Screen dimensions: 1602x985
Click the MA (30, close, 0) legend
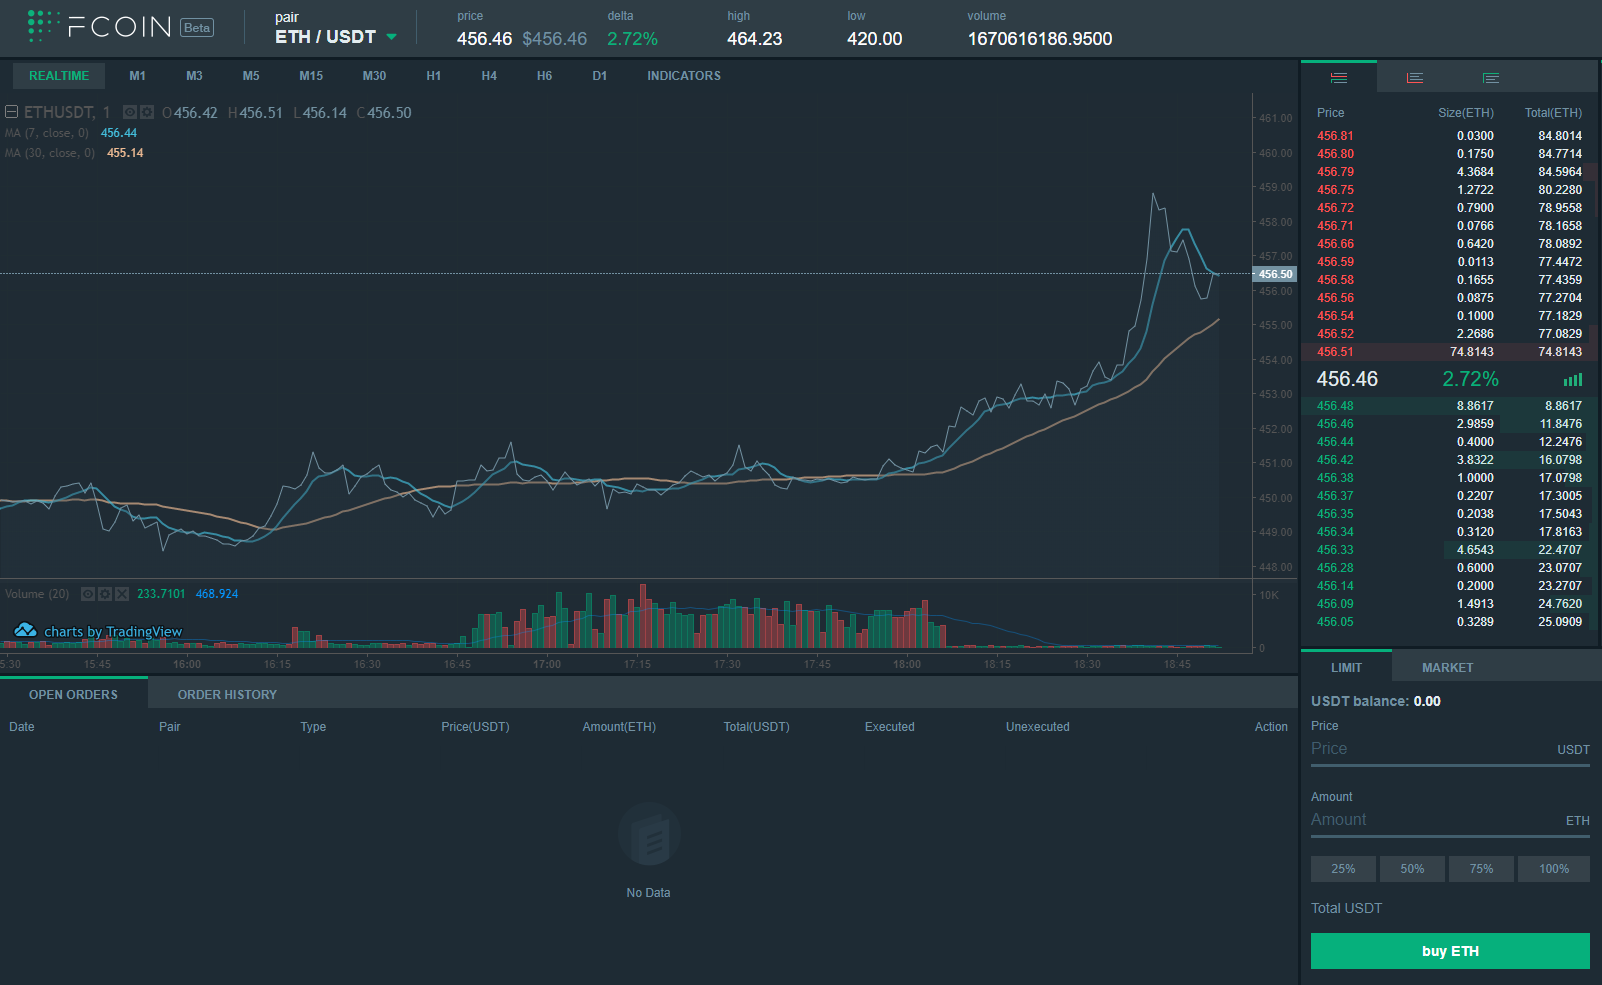point(50,153)
